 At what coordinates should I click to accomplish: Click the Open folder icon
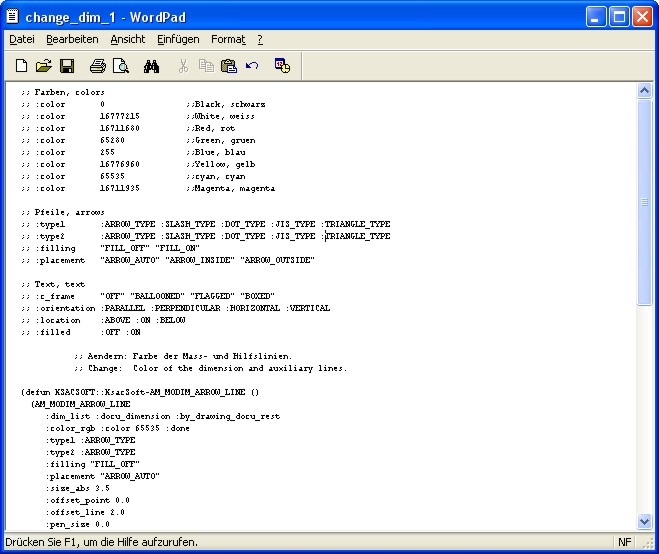[x=43, y=66]
